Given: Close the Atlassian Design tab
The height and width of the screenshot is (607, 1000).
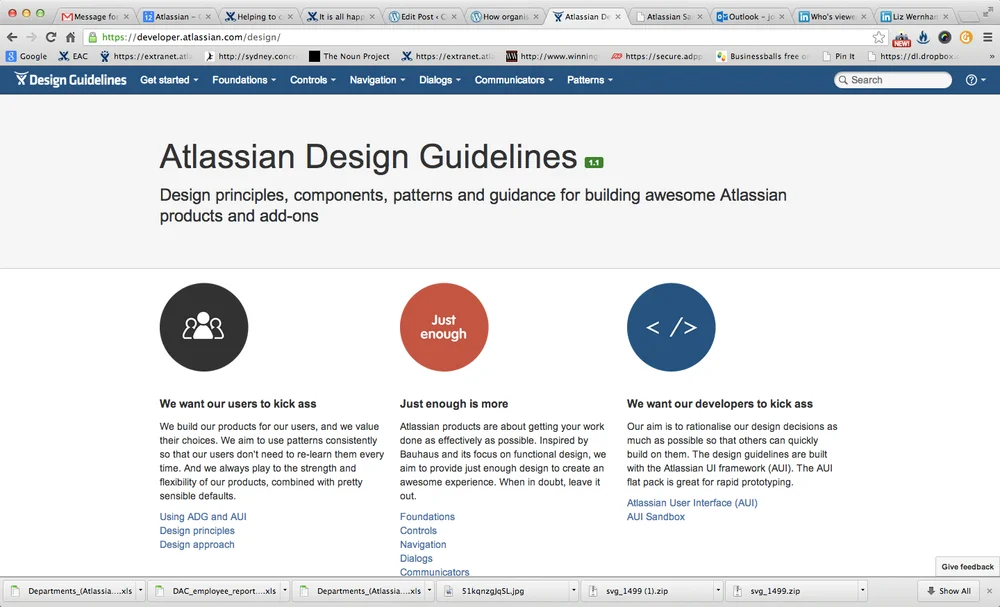Looking at the screenshot, I should pyautogui.click(x=617, y=17).
